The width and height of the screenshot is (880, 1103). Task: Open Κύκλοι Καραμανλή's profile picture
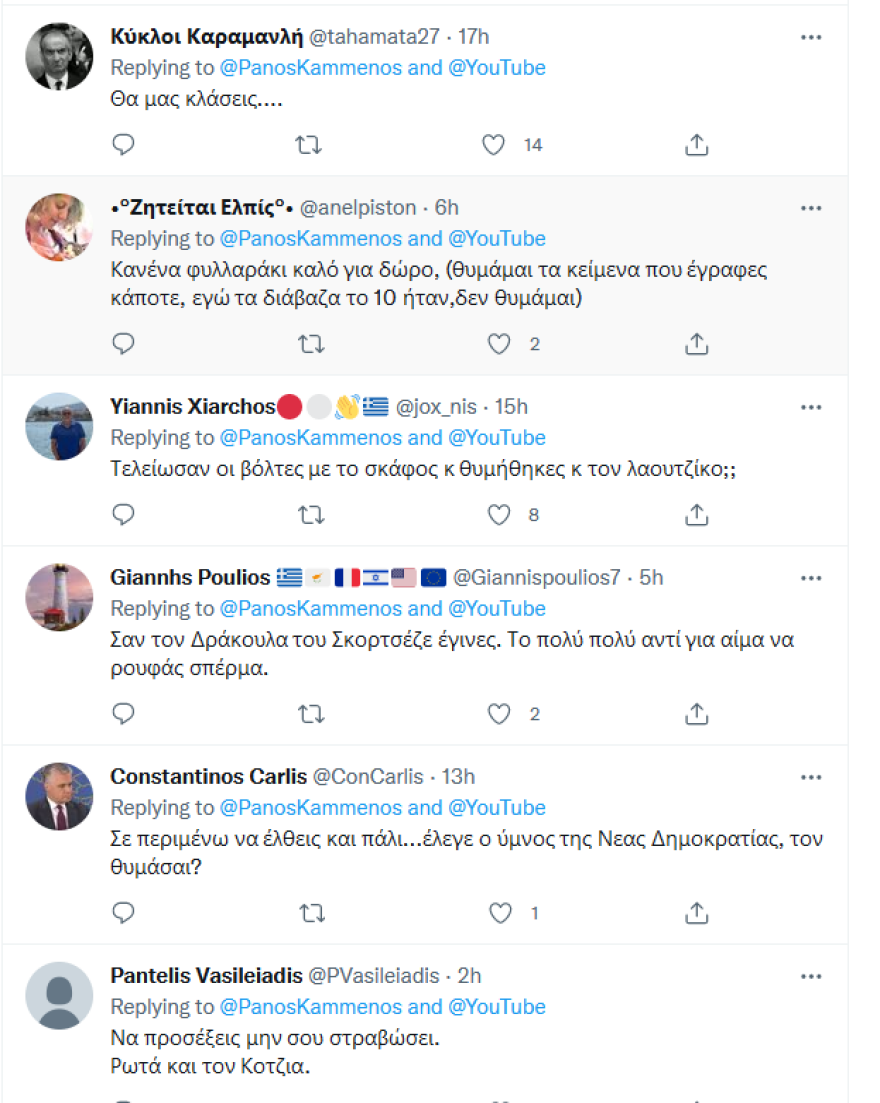tap(58, 56)
